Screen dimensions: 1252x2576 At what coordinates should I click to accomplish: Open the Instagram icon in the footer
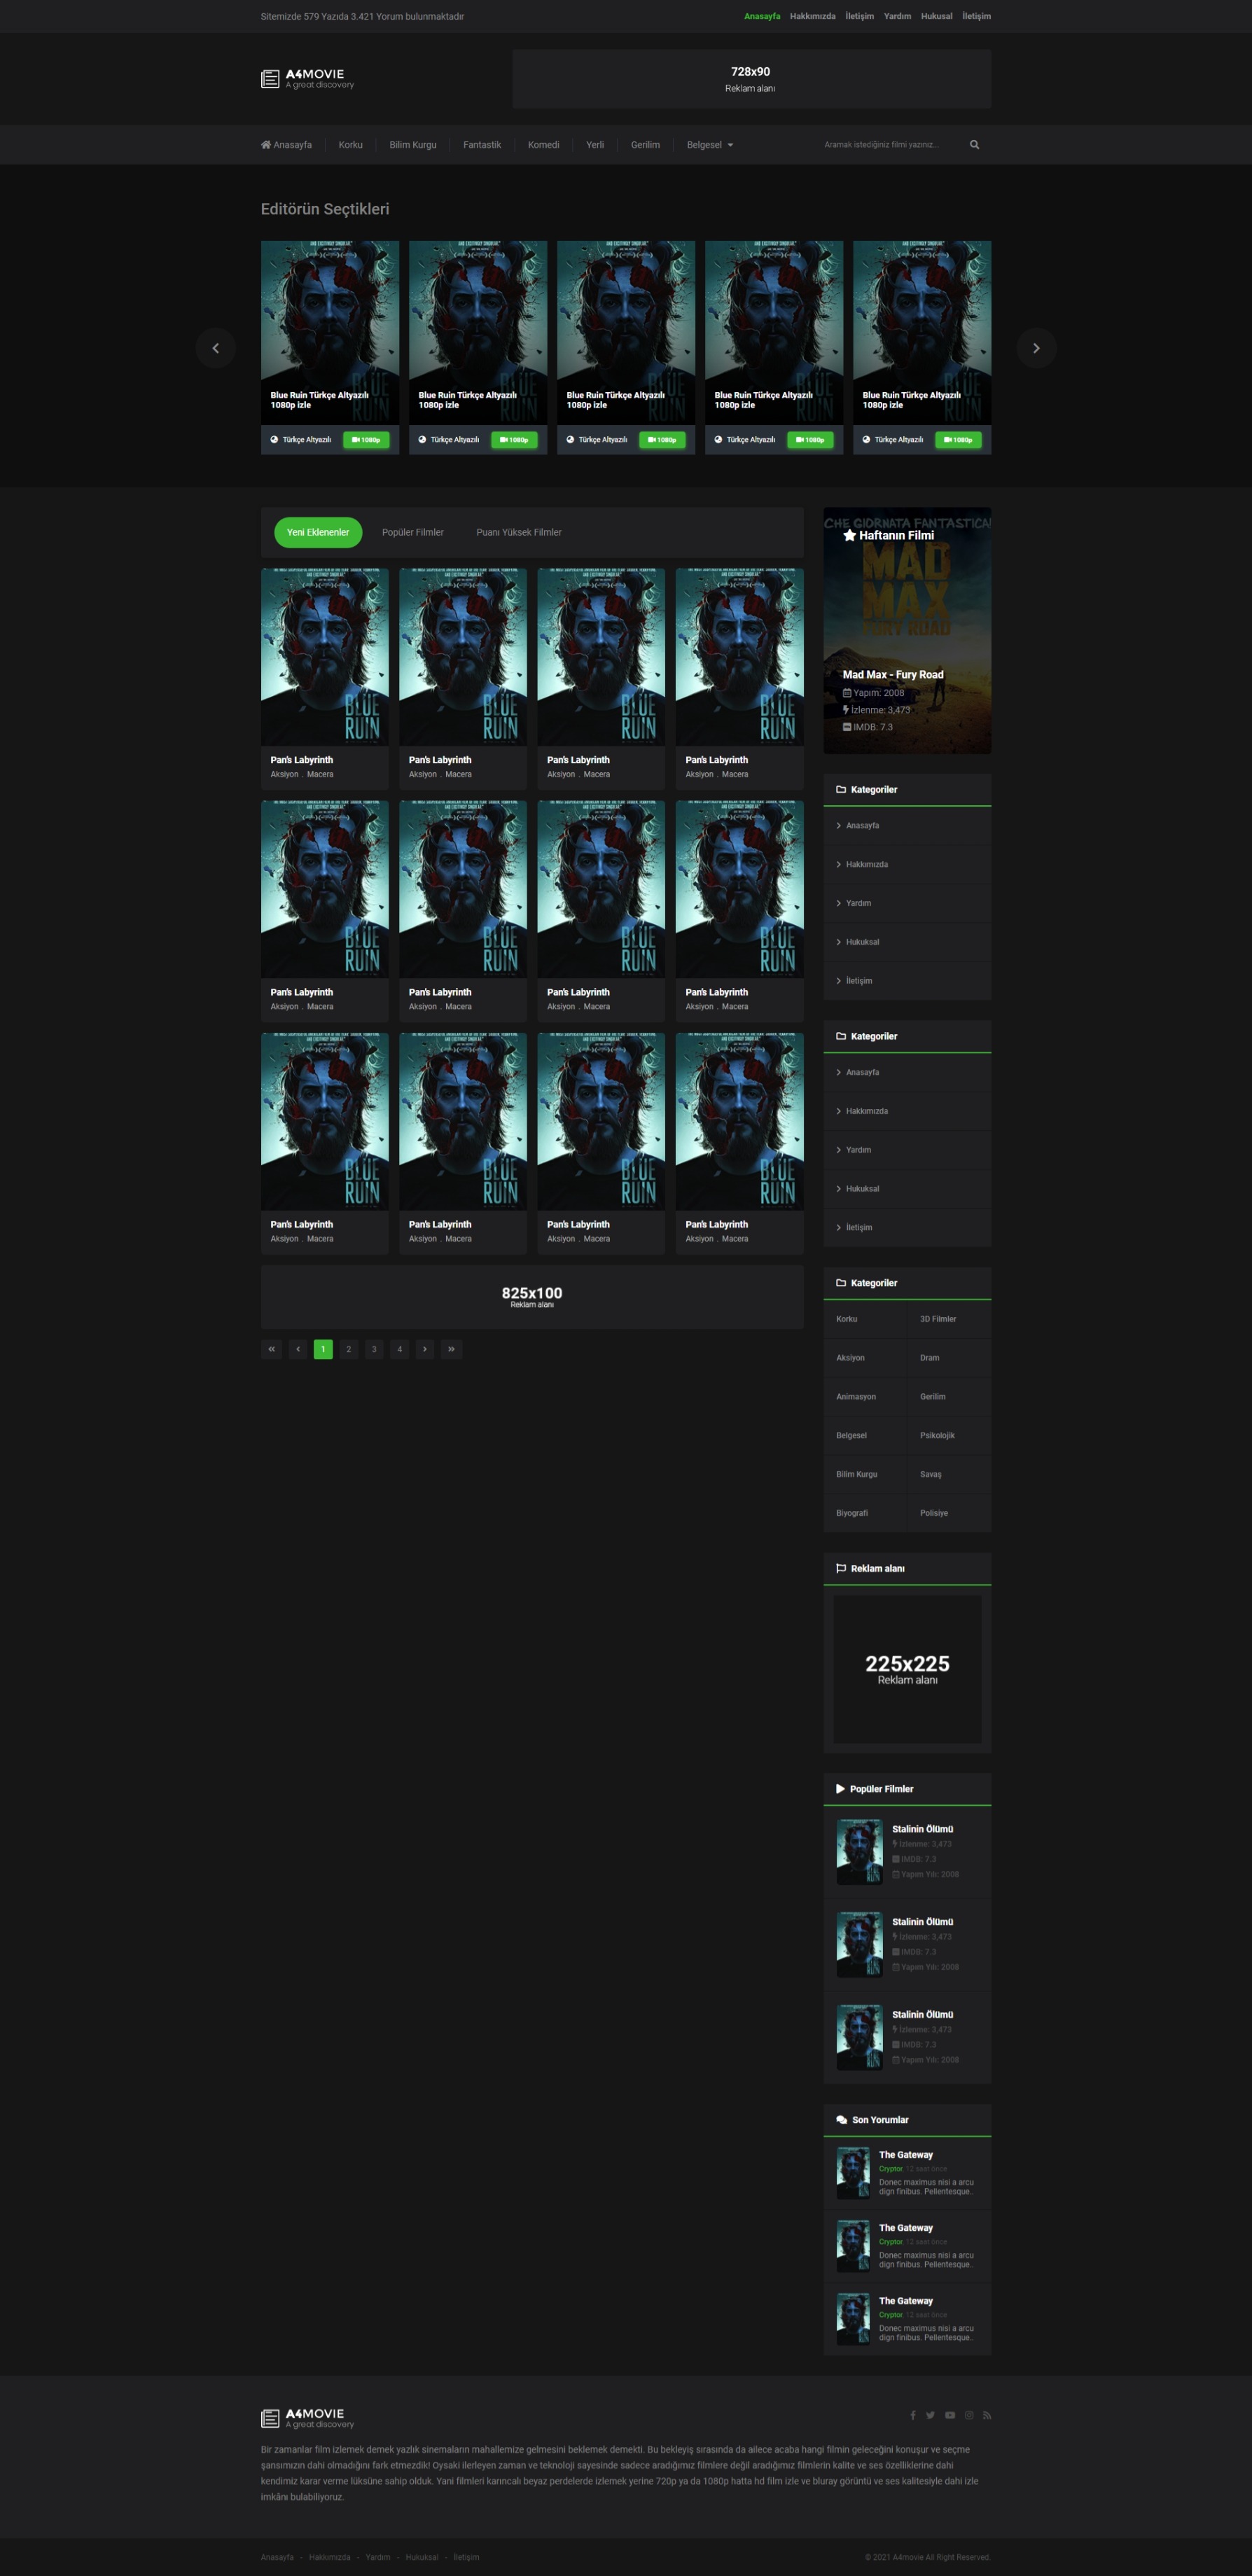point(969,2415)
